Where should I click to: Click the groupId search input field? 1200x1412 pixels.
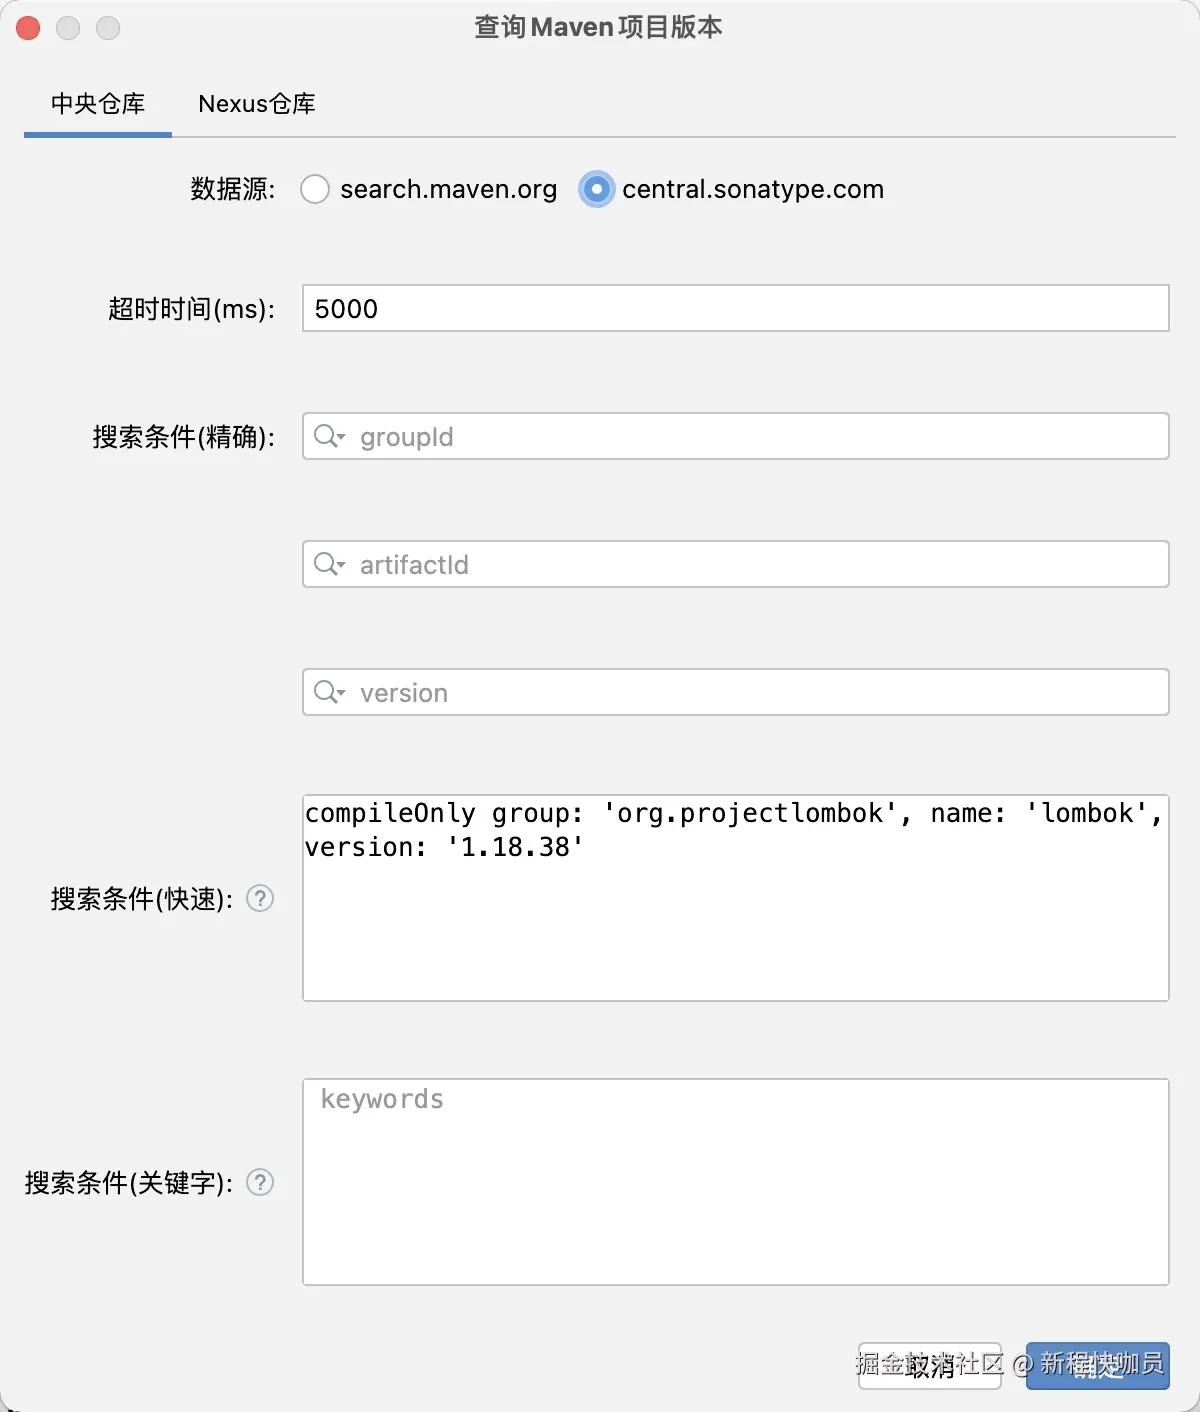pyautogui.click(x=700, y=436)
